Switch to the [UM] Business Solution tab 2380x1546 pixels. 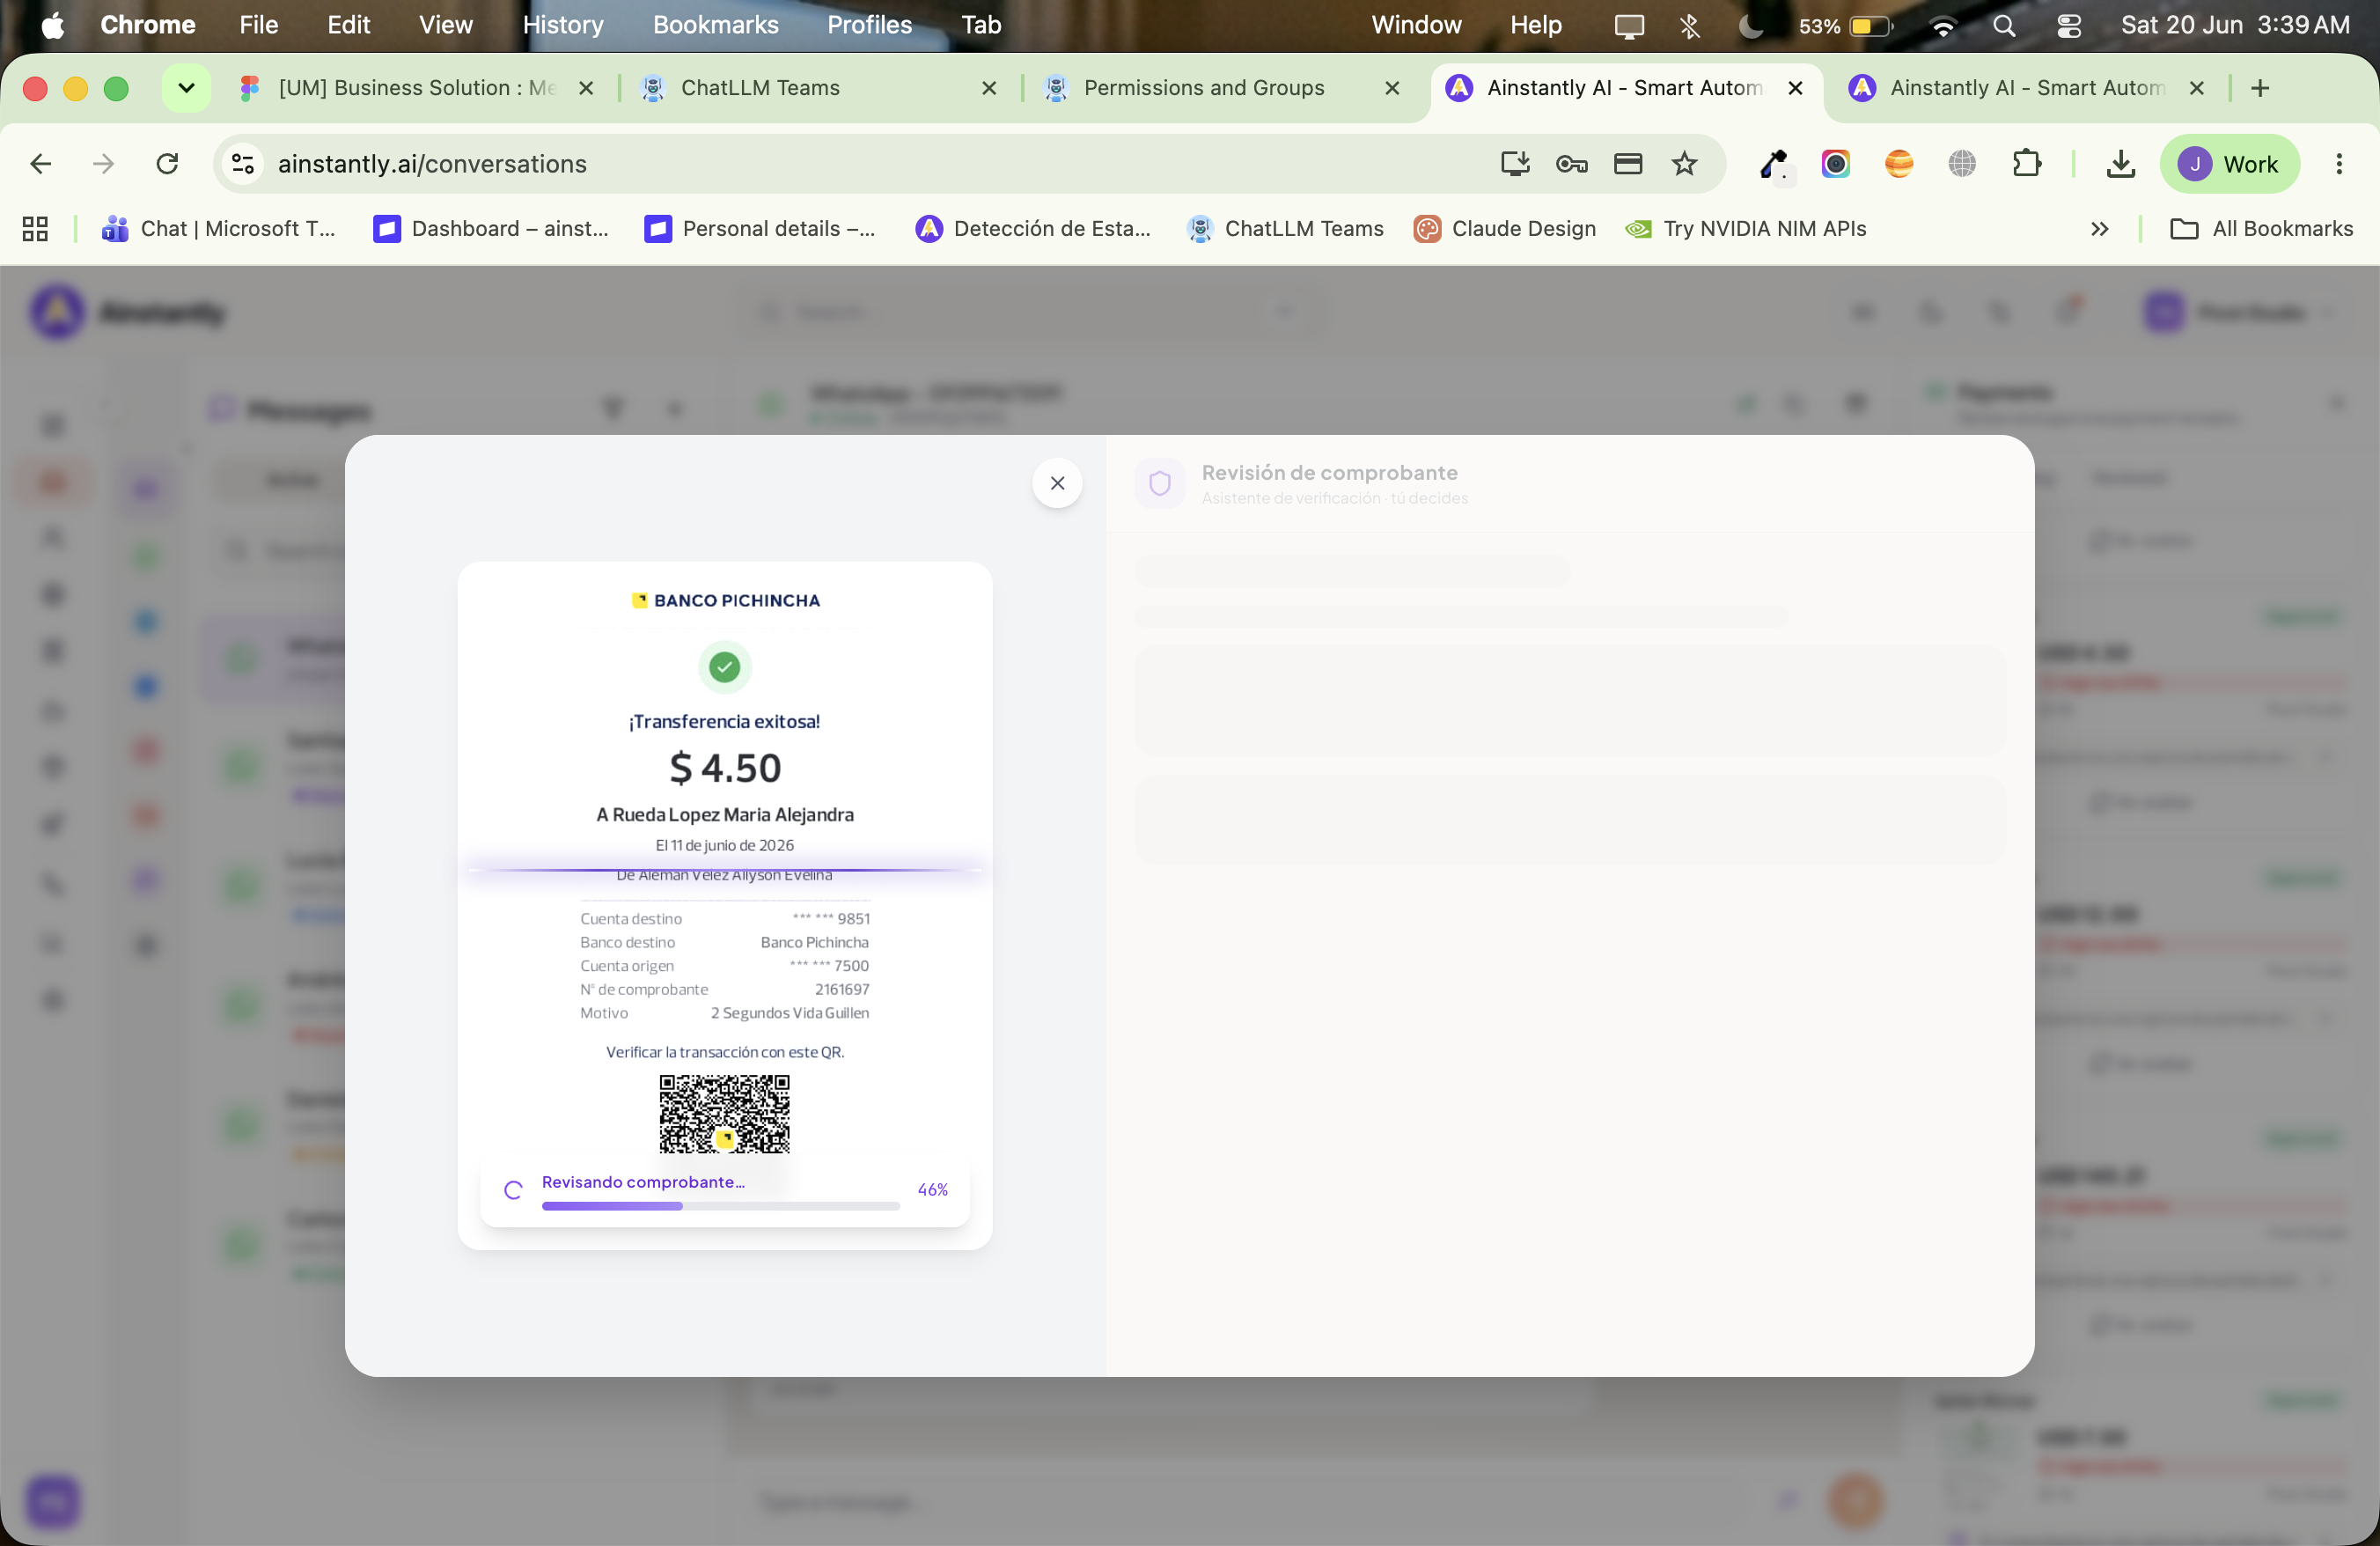tap(415, 88)
